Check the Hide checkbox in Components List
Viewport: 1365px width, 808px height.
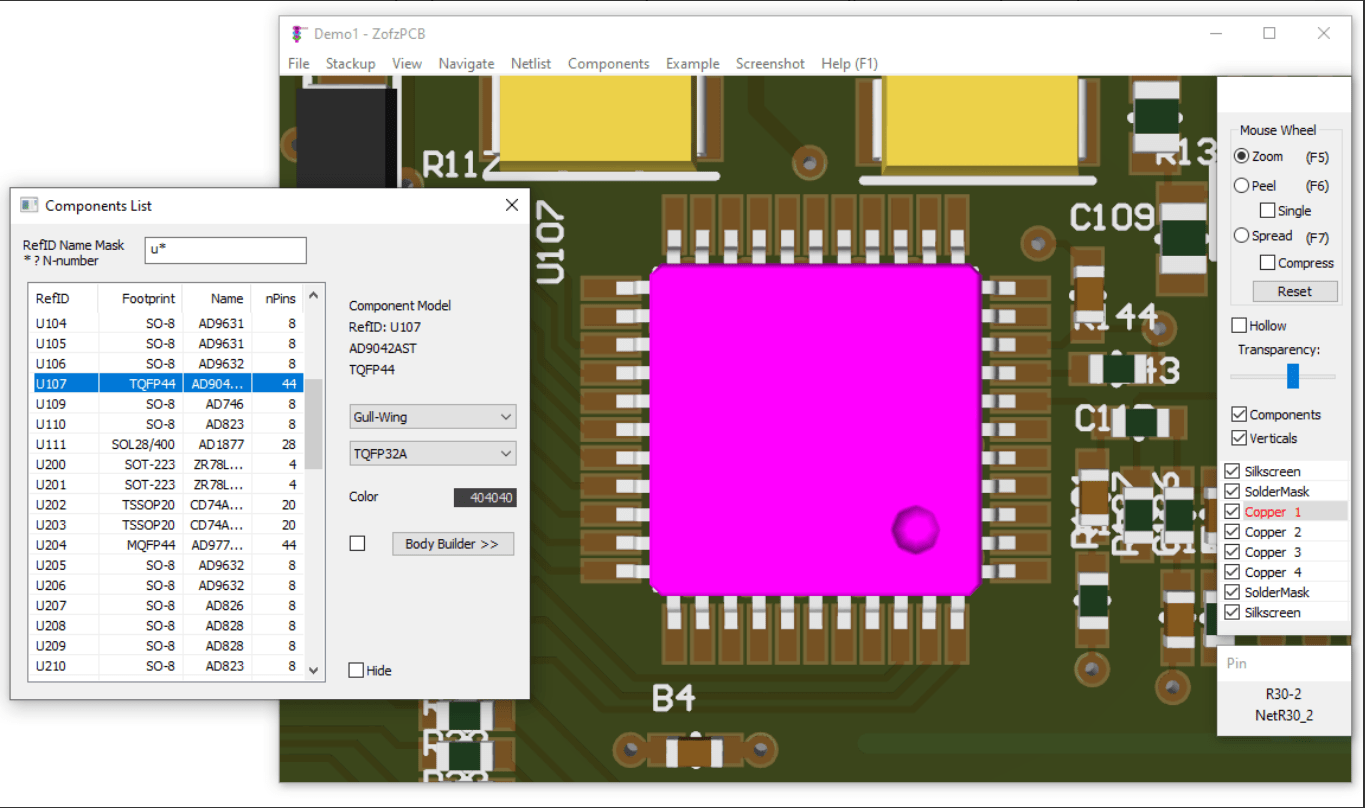point(356,670)
